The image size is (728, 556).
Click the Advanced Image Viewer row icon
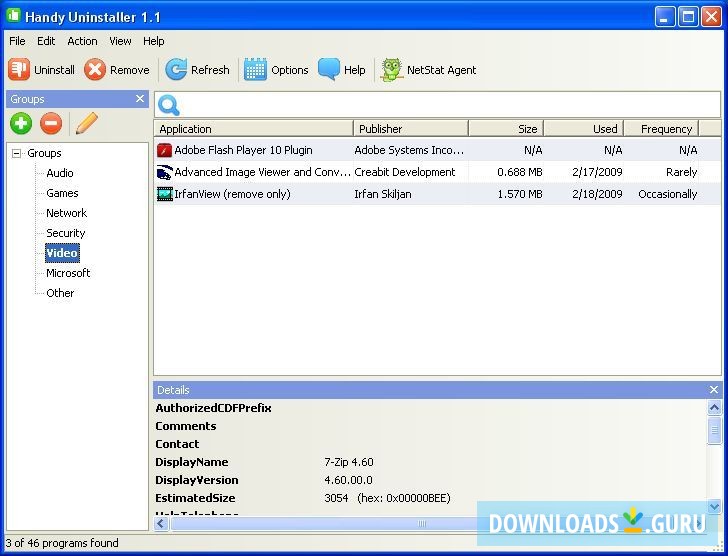click(164, 172)
